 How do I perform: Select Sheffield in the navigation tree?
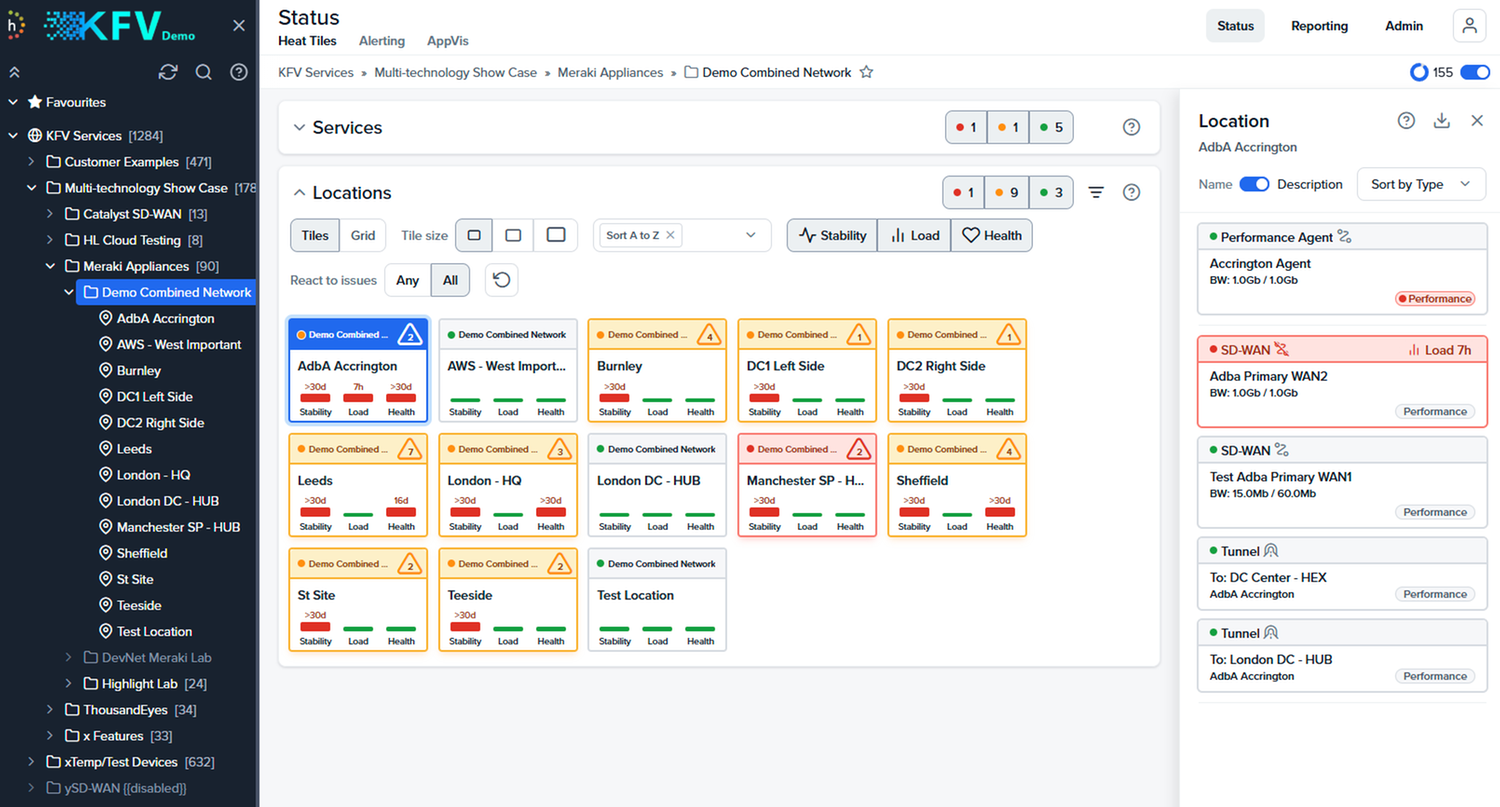[142, 553]
